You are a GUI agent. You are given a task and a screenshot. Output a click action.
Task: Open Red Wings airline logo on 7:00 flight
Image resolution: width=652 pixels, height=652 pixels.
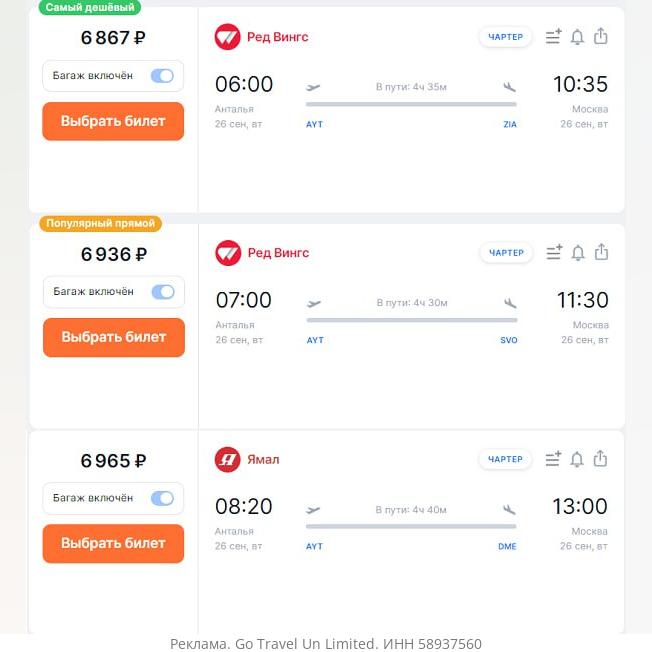pyautogui.click(x=228, y=253)
